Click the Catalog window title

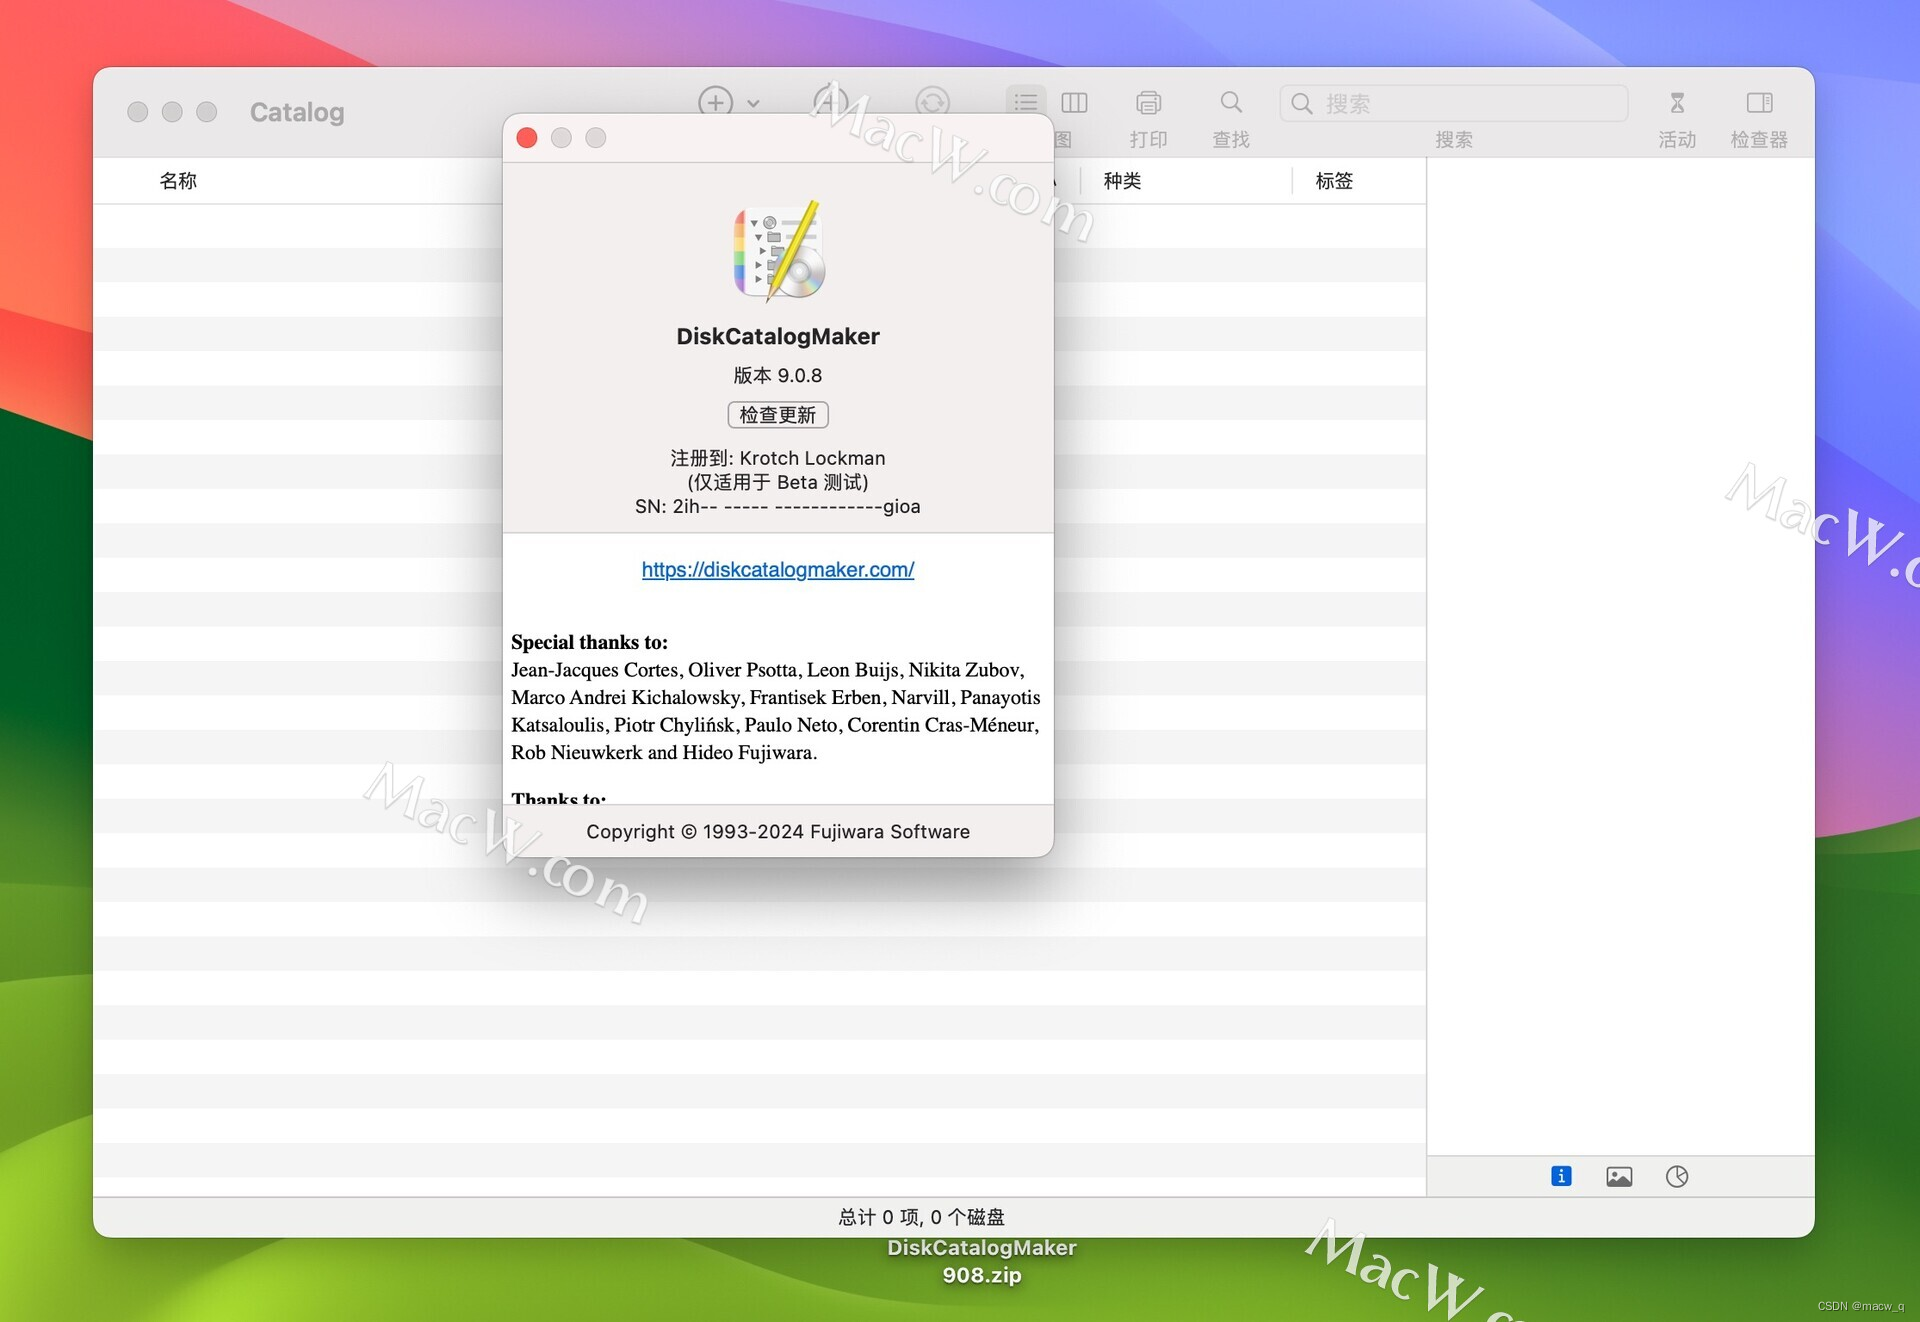[x=297, y=112]
